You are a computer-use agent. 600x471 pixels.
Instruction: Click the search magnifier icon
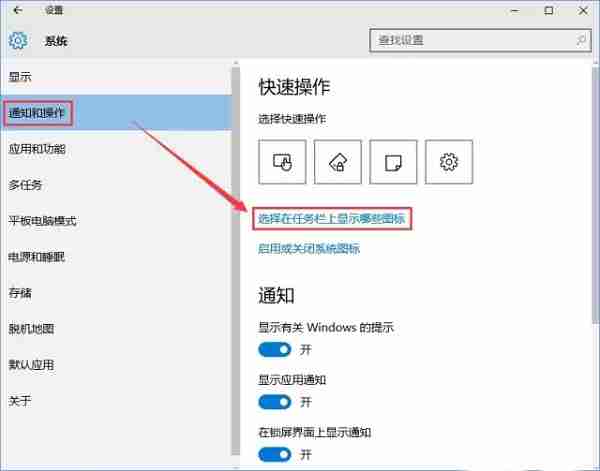[x=581, y=40]
